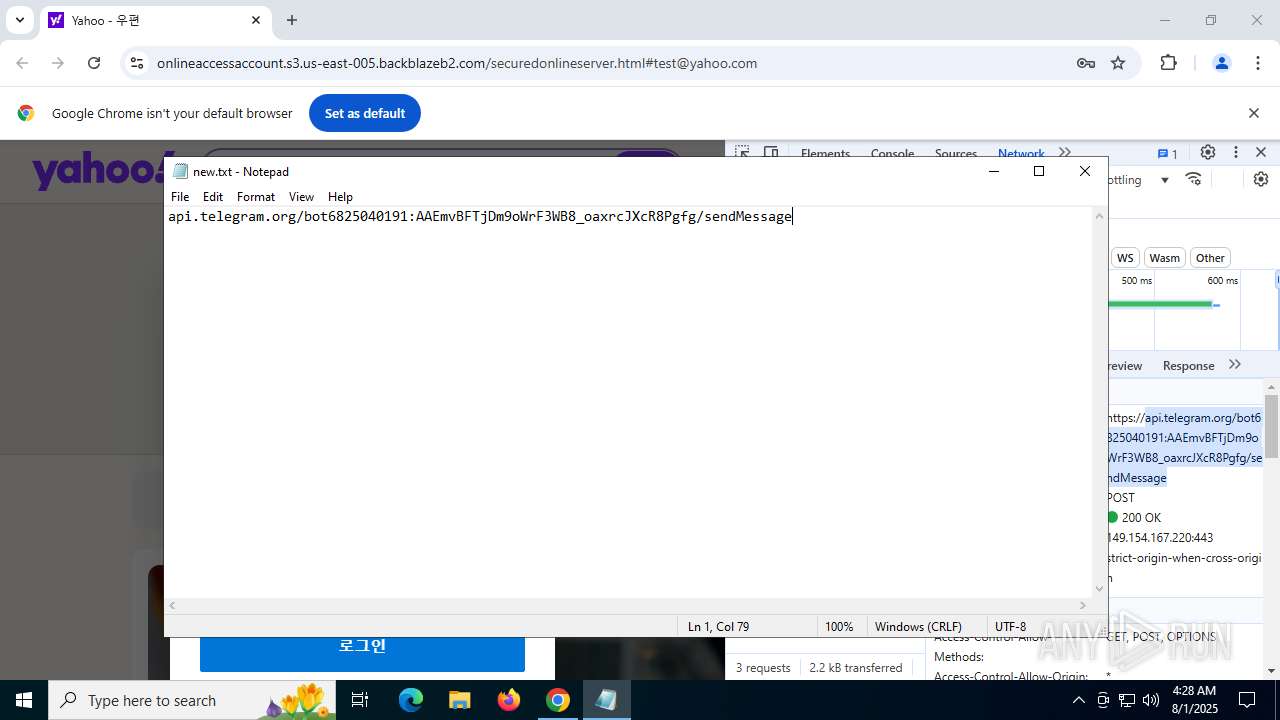Click Notepad's horizontal scrollbar right arrow

[1083, 606]
